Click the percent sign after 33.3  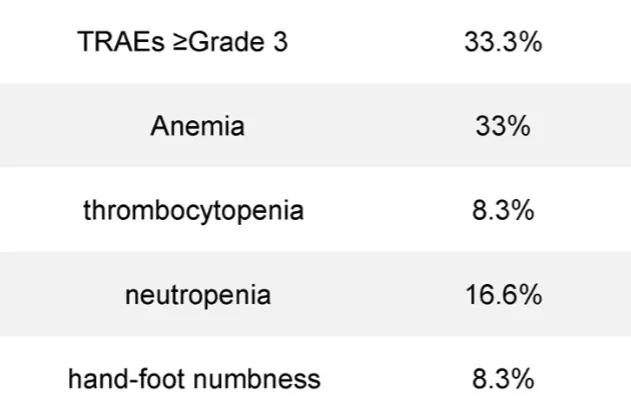tap(530, 43)
